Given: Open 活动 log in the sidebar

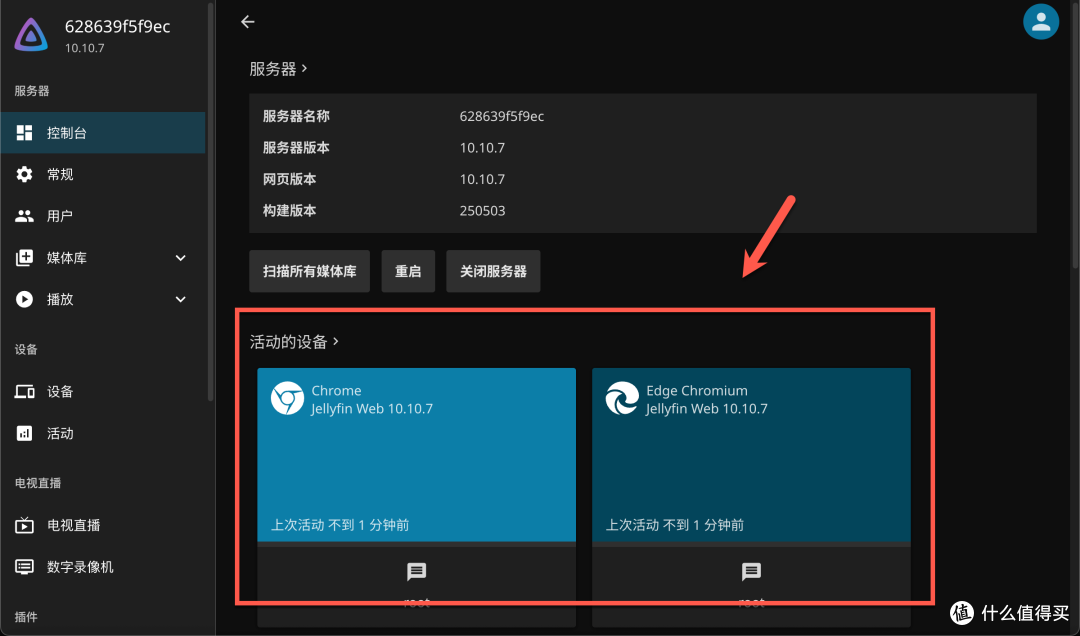Looking at the screenshot, I should click(103, 433).
